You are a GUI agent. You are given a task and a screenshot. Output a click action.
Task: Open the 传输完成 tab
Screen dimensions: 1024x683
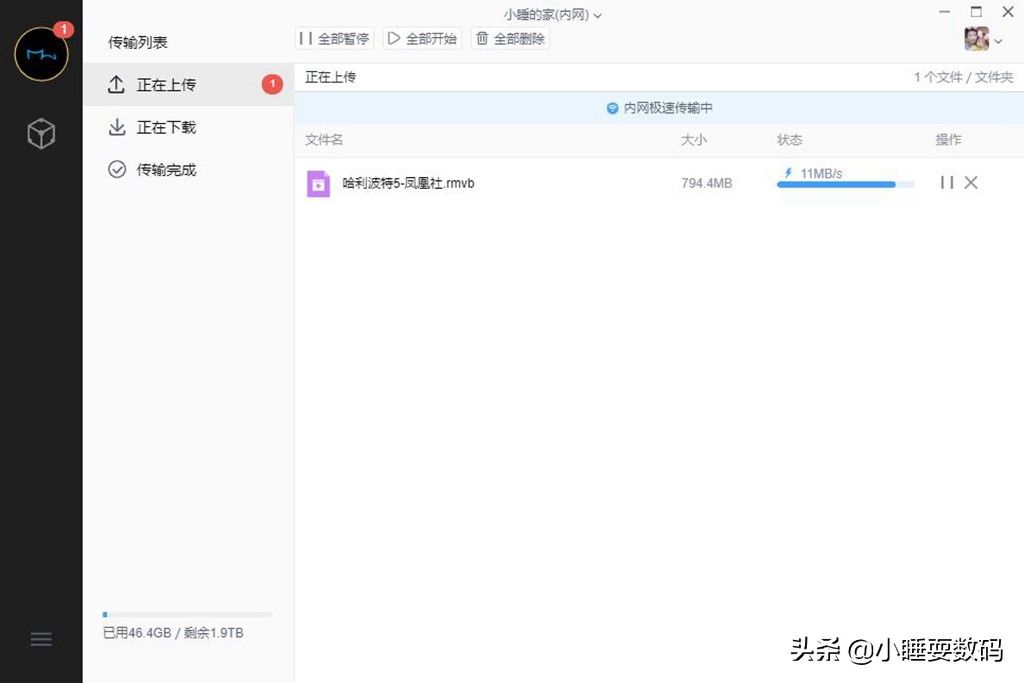coord(166,170)
